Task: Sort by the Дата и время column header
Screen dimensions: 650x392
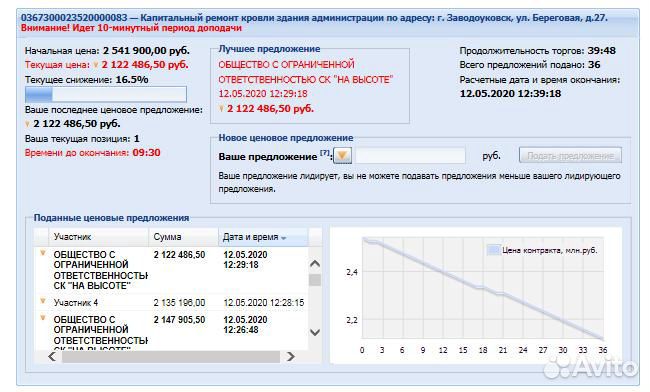Action: (263, 237)
